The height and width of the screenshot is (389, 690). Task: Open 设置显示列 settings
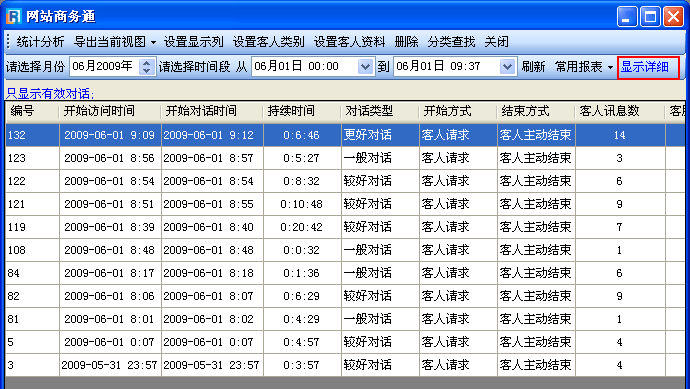[194, 42]
